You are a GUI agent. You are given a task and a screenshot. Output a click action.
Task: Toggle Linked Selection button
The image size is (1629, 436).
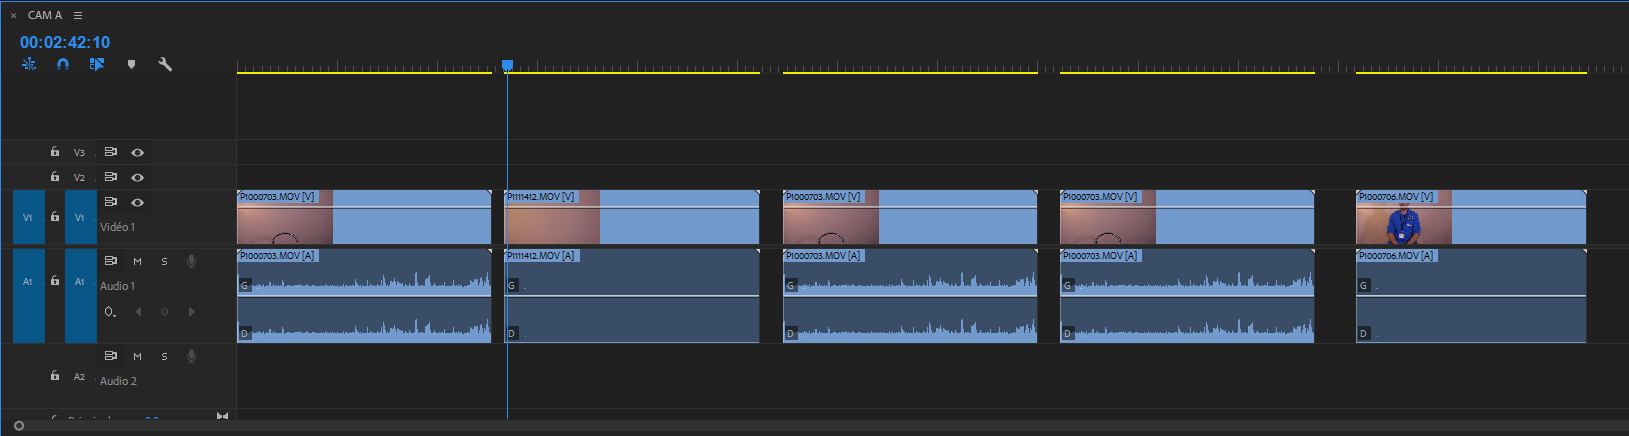coord(97,64)
